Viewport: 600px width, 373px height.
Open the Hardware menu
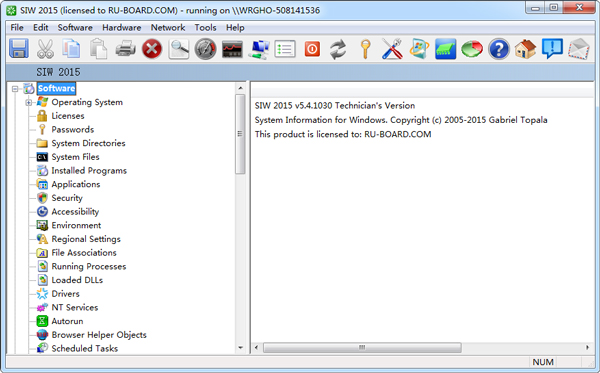pos(121,28)
